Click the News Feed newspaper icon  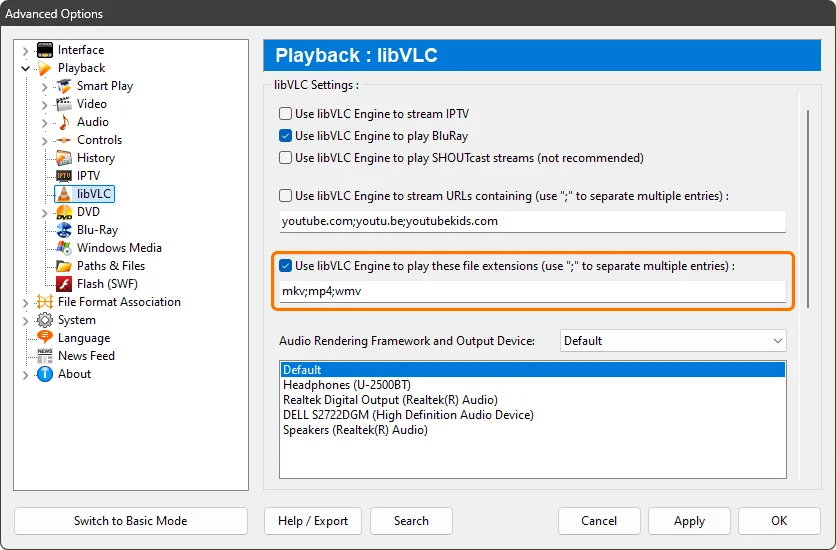click(45, 356)
